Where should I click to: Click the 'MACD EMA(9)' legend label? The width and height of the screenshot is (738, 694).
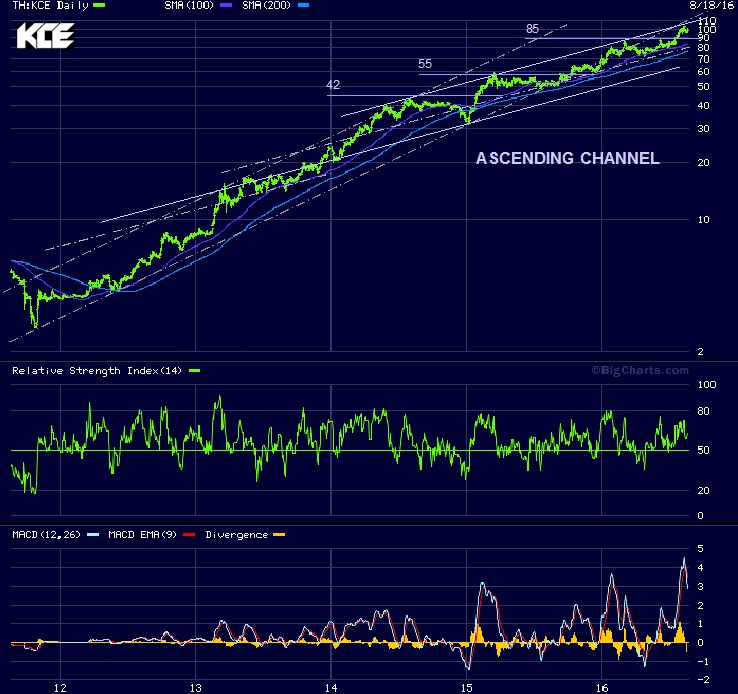(143, 534)
